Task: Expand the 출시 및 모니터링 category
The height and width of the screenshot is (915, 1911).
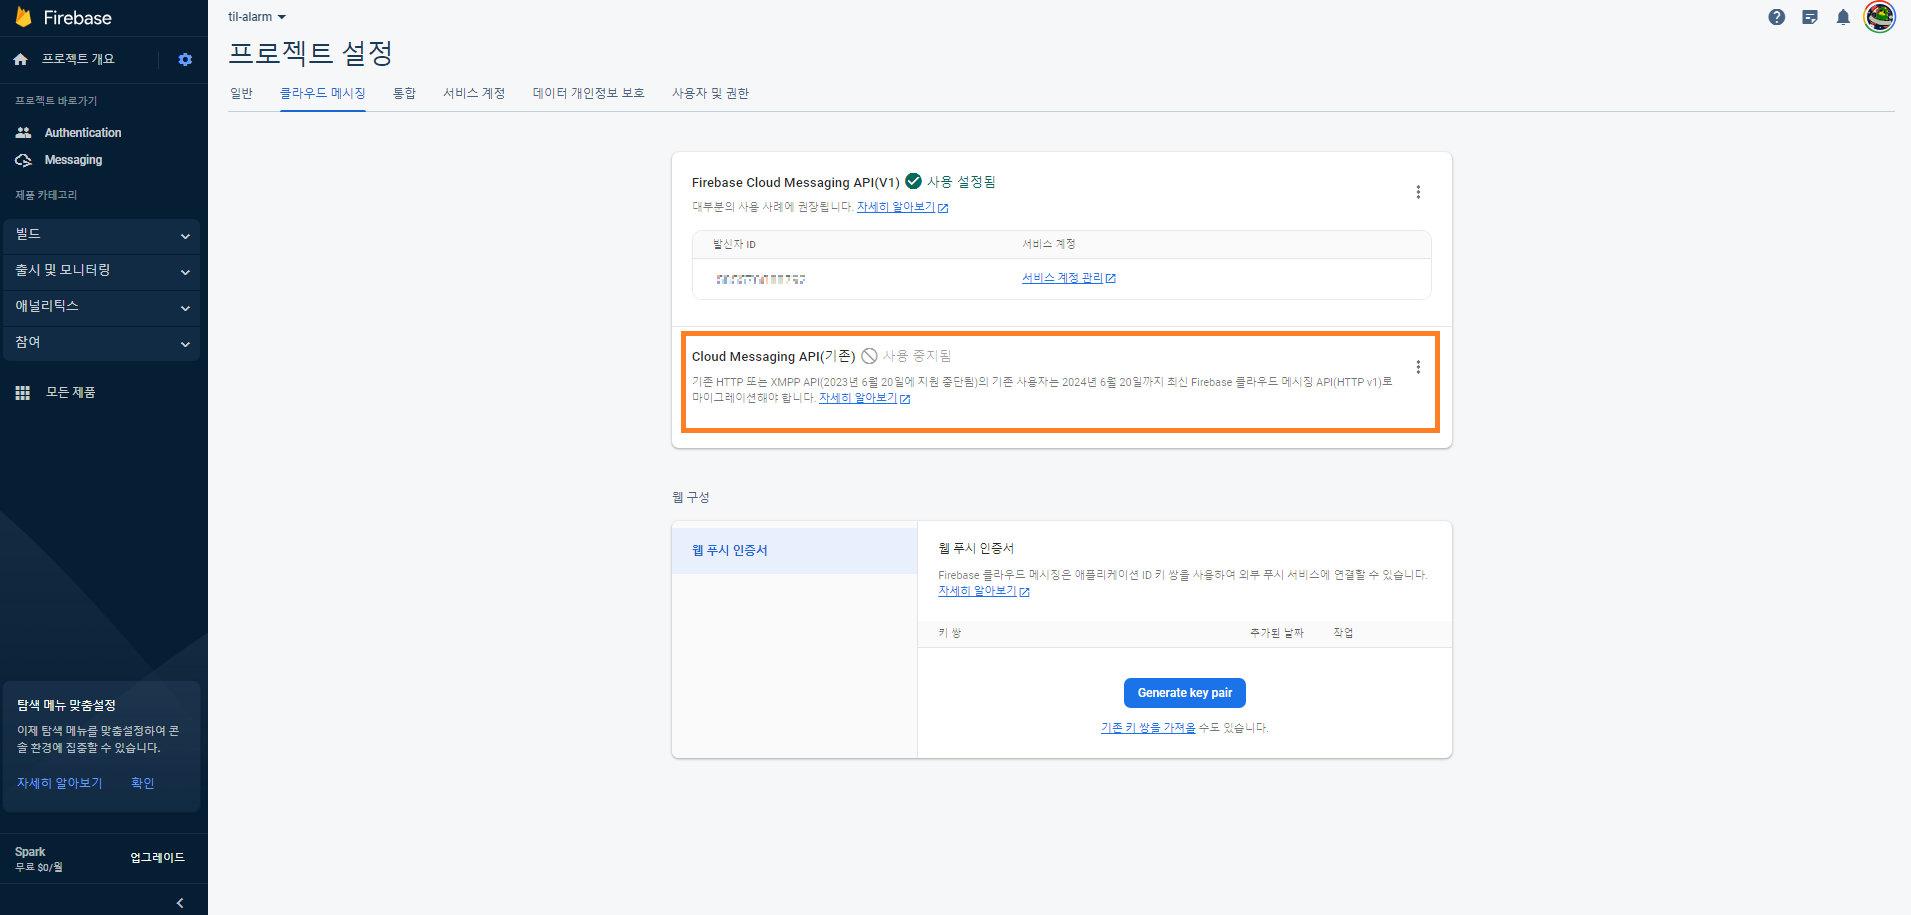Action: pyautogui.click(x=102, y=271)
